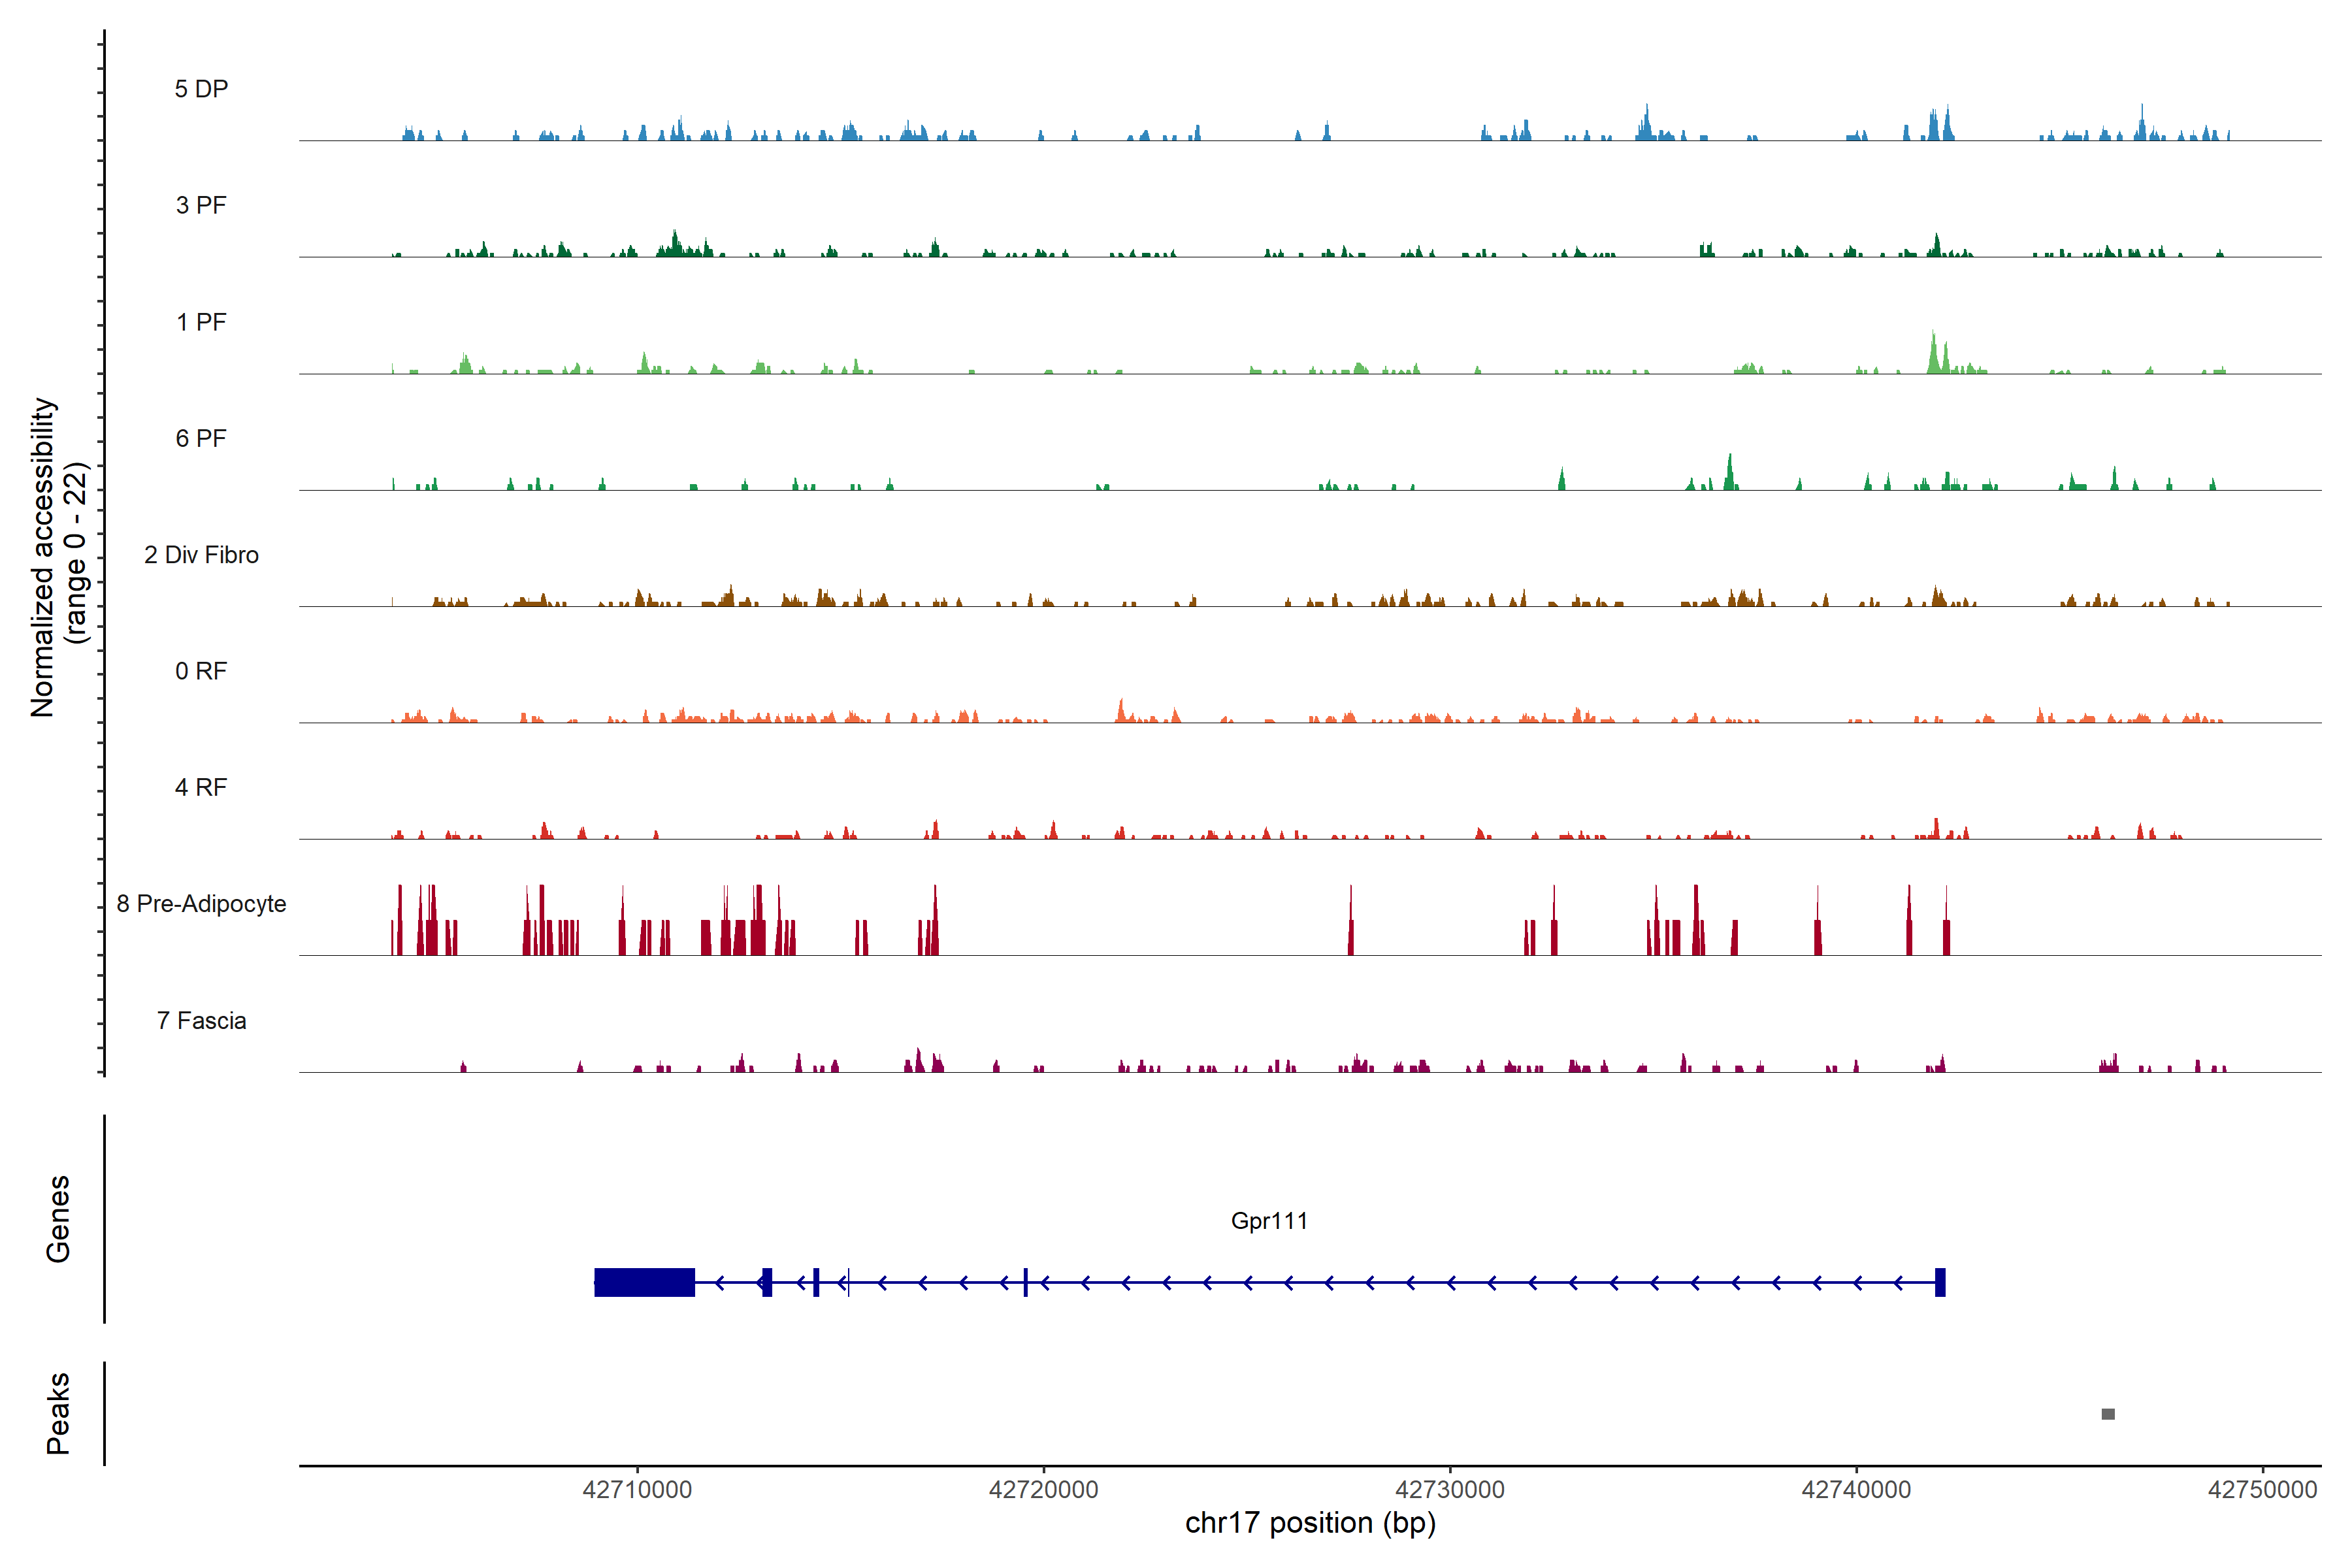2352x1568 pixels.
Task: Click the Gpr111 gene name
Action: [x=1269, y=1220]
